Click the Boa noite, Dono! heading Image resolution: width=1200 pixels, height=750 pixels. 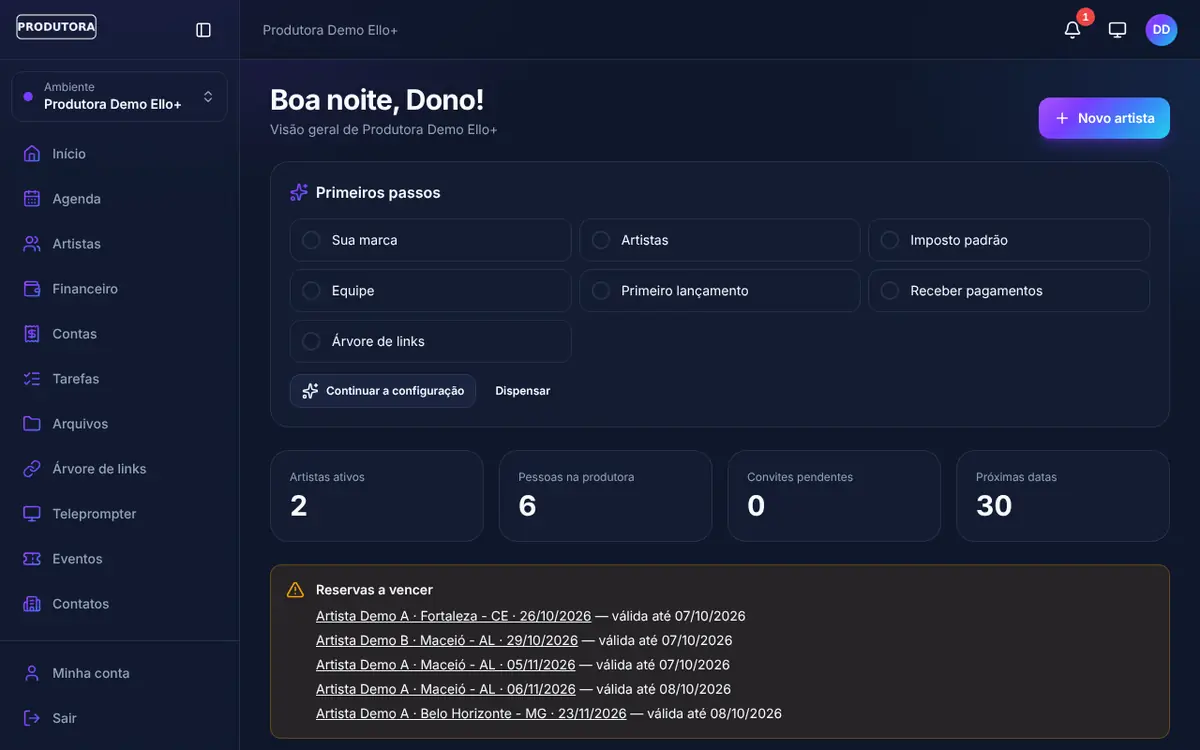point(377,99)
